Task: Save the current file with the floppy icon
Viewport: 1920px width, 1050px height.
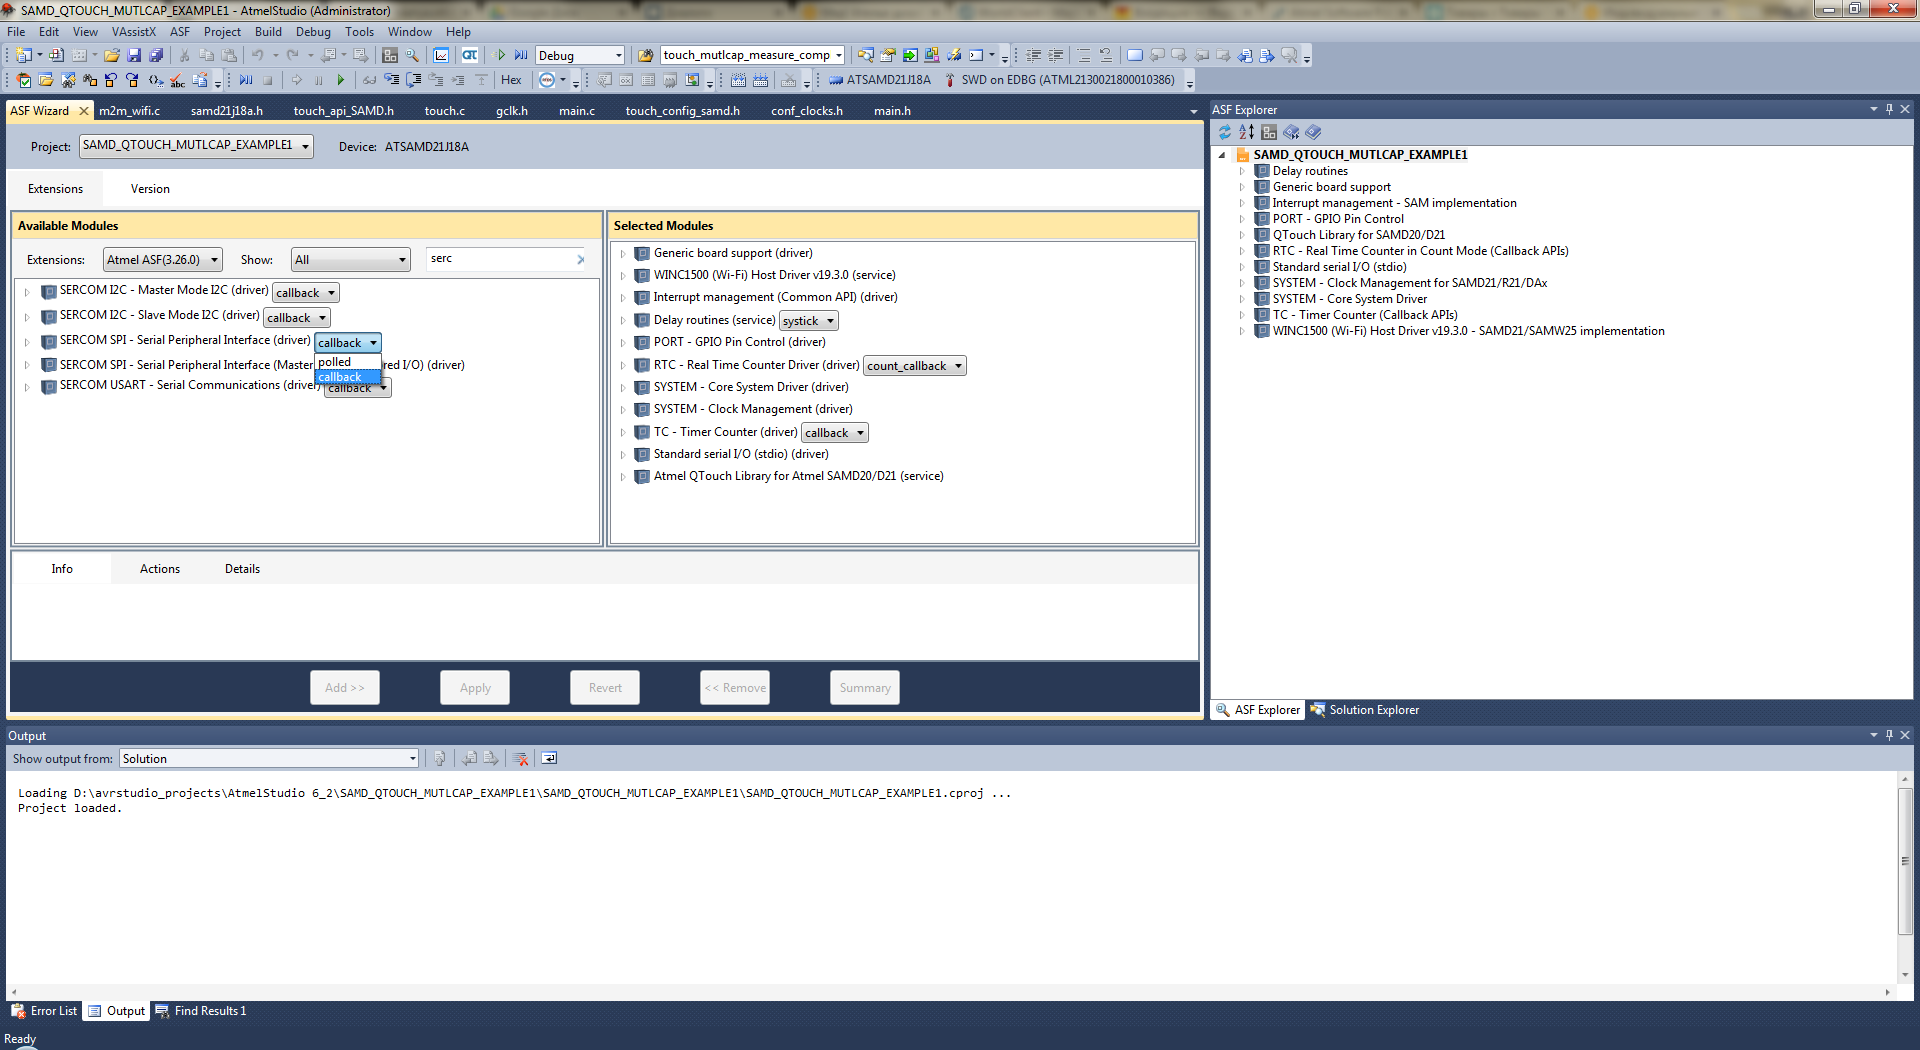Action: coord(134,55)
